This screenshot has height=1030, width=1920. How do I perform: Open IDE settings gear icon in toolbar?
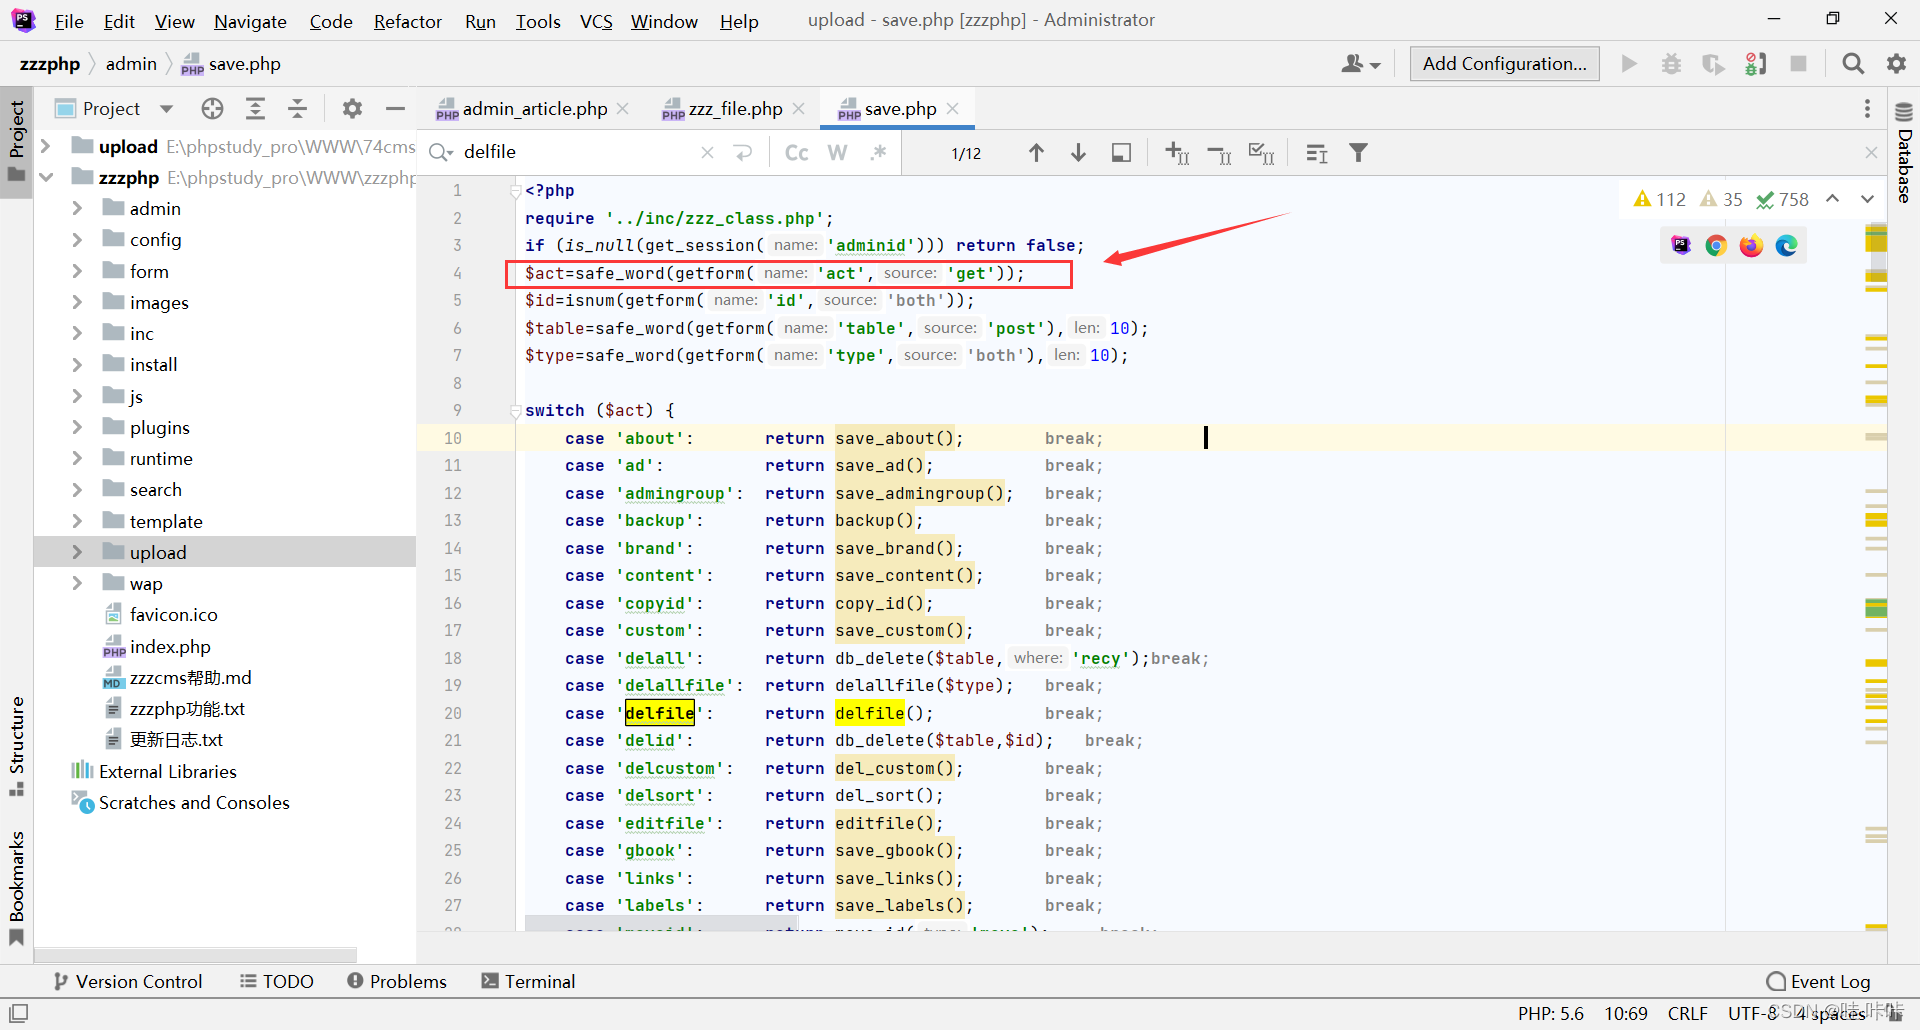(x=1896, y=64)
